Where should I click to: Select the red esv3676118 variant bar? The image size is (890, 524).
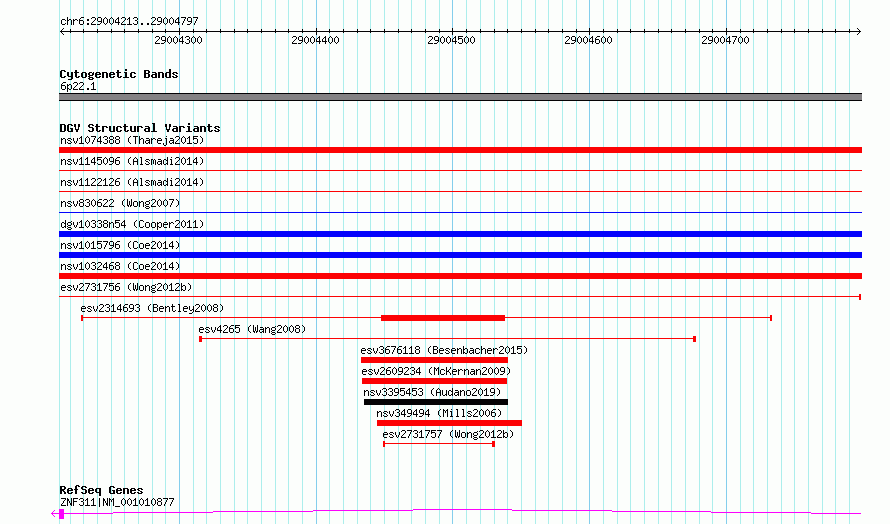pos(434,360)
